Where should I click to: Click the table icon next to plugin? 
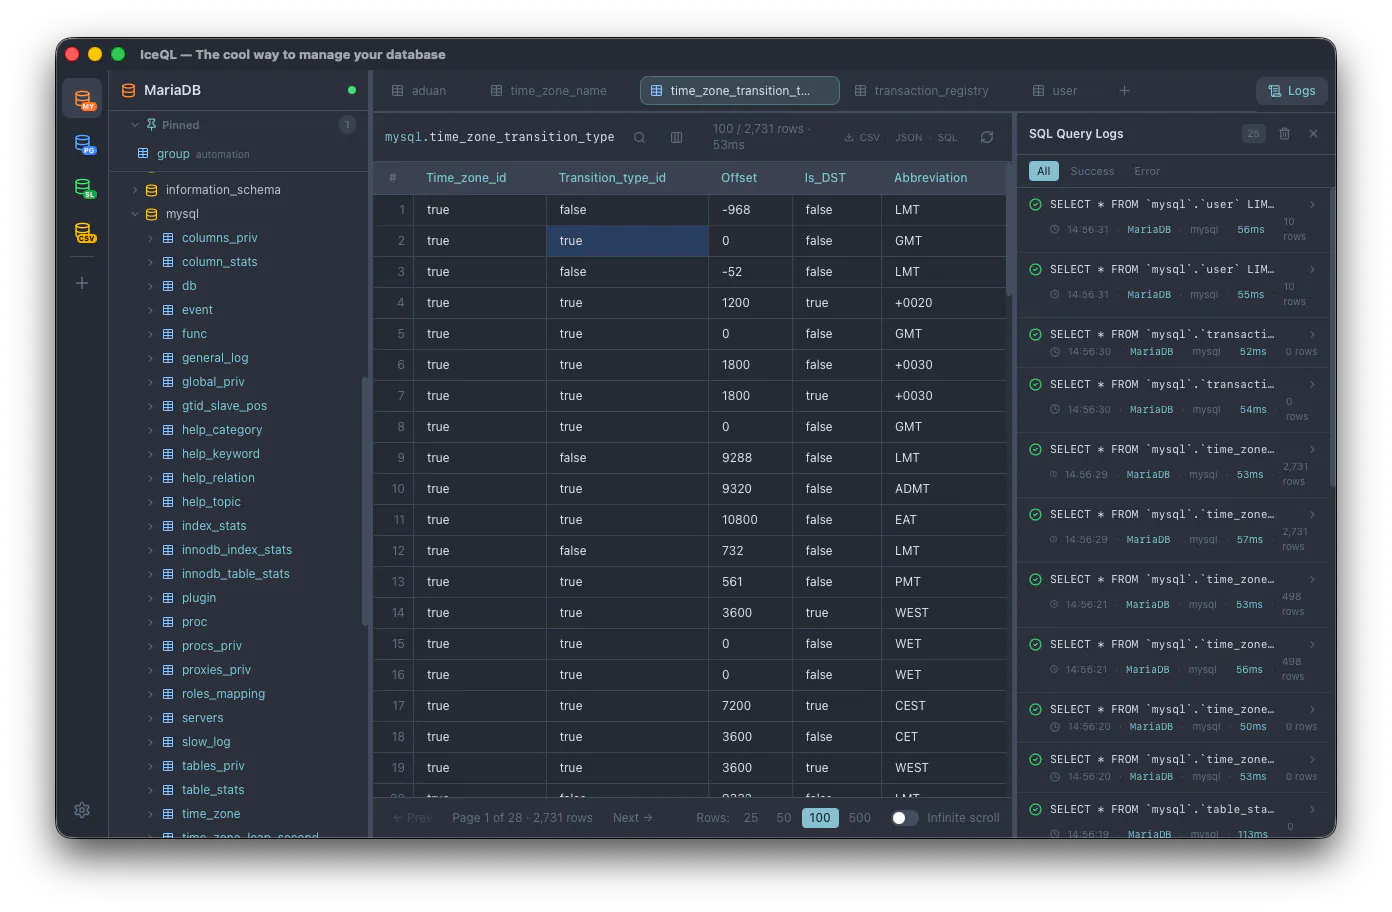coord(168,598)
